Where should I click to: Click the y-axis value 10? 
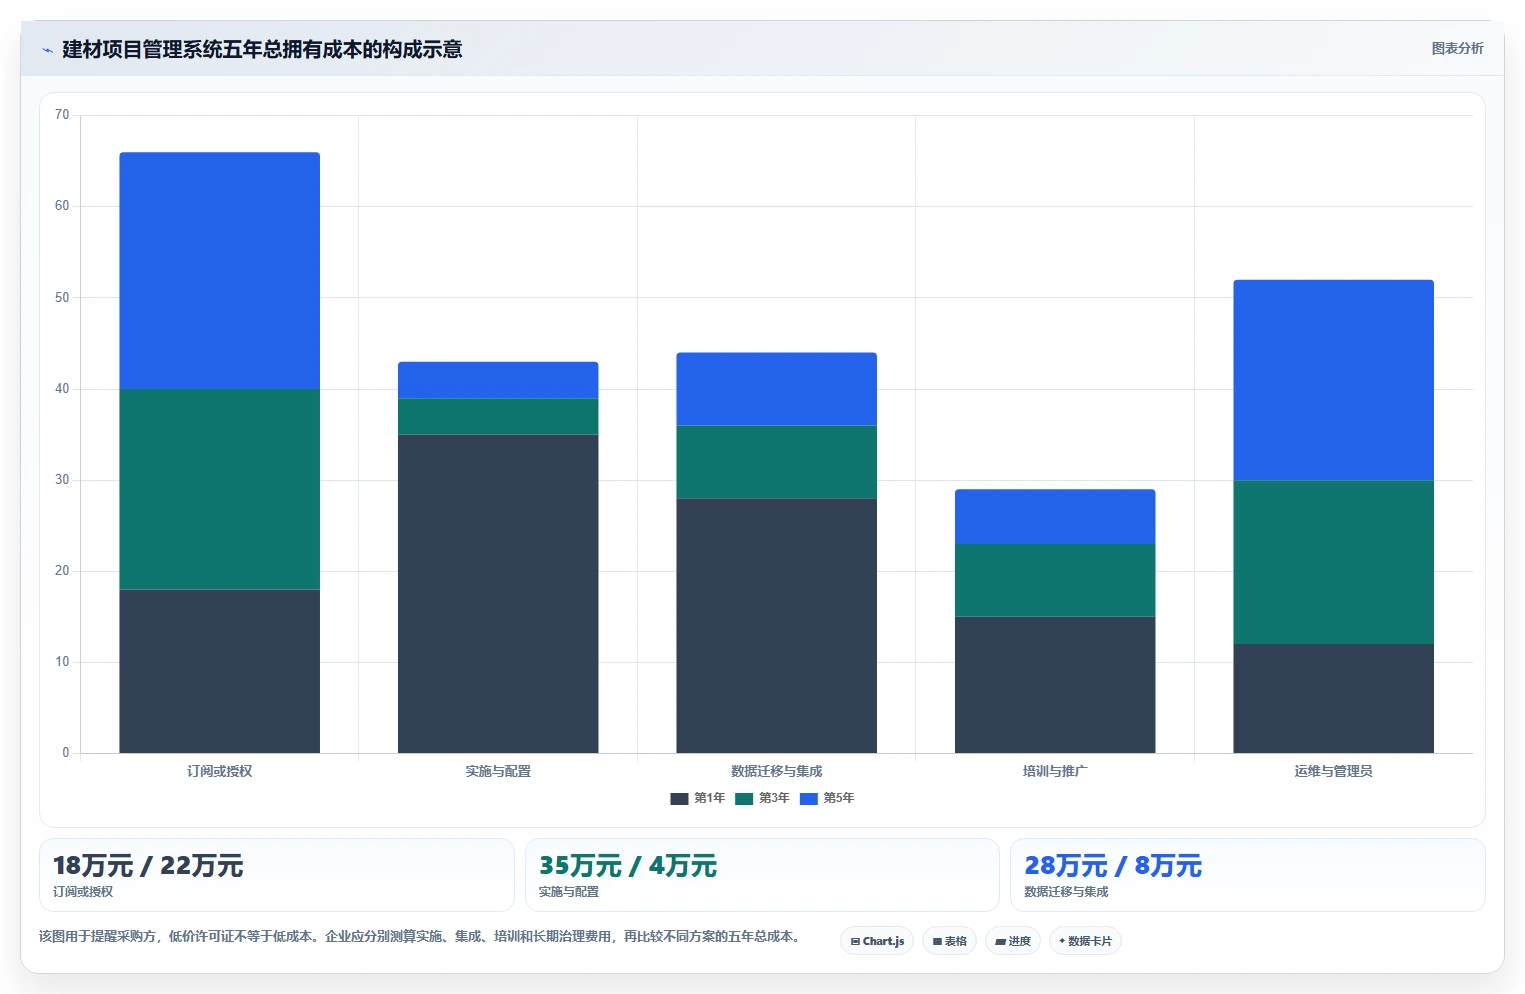[62, 662]
